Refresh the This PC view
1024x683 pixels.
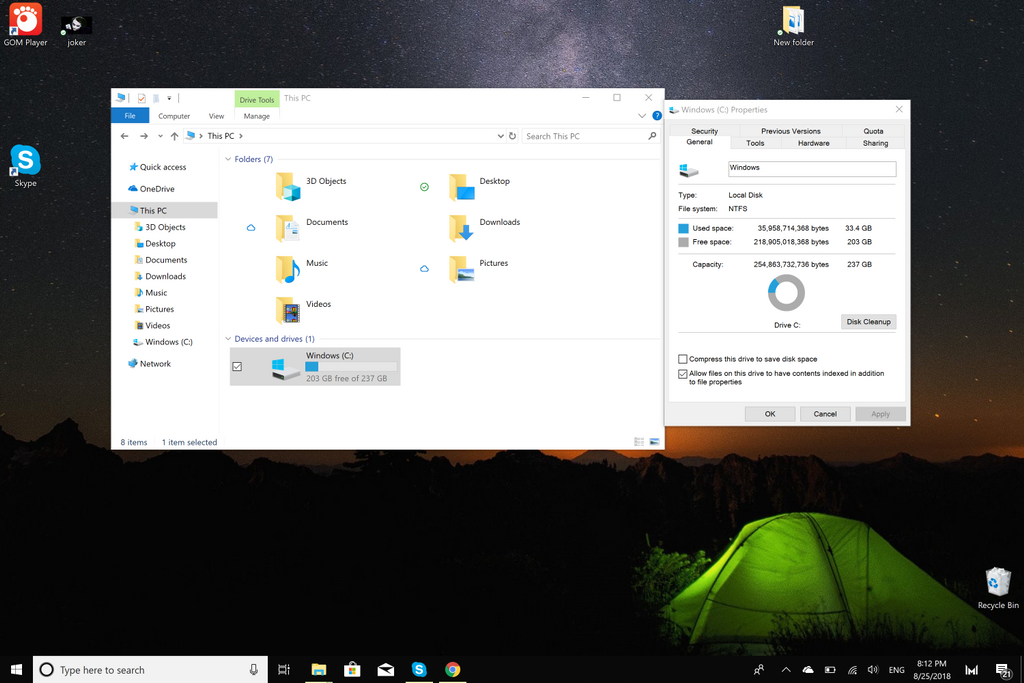coord(513,136)
